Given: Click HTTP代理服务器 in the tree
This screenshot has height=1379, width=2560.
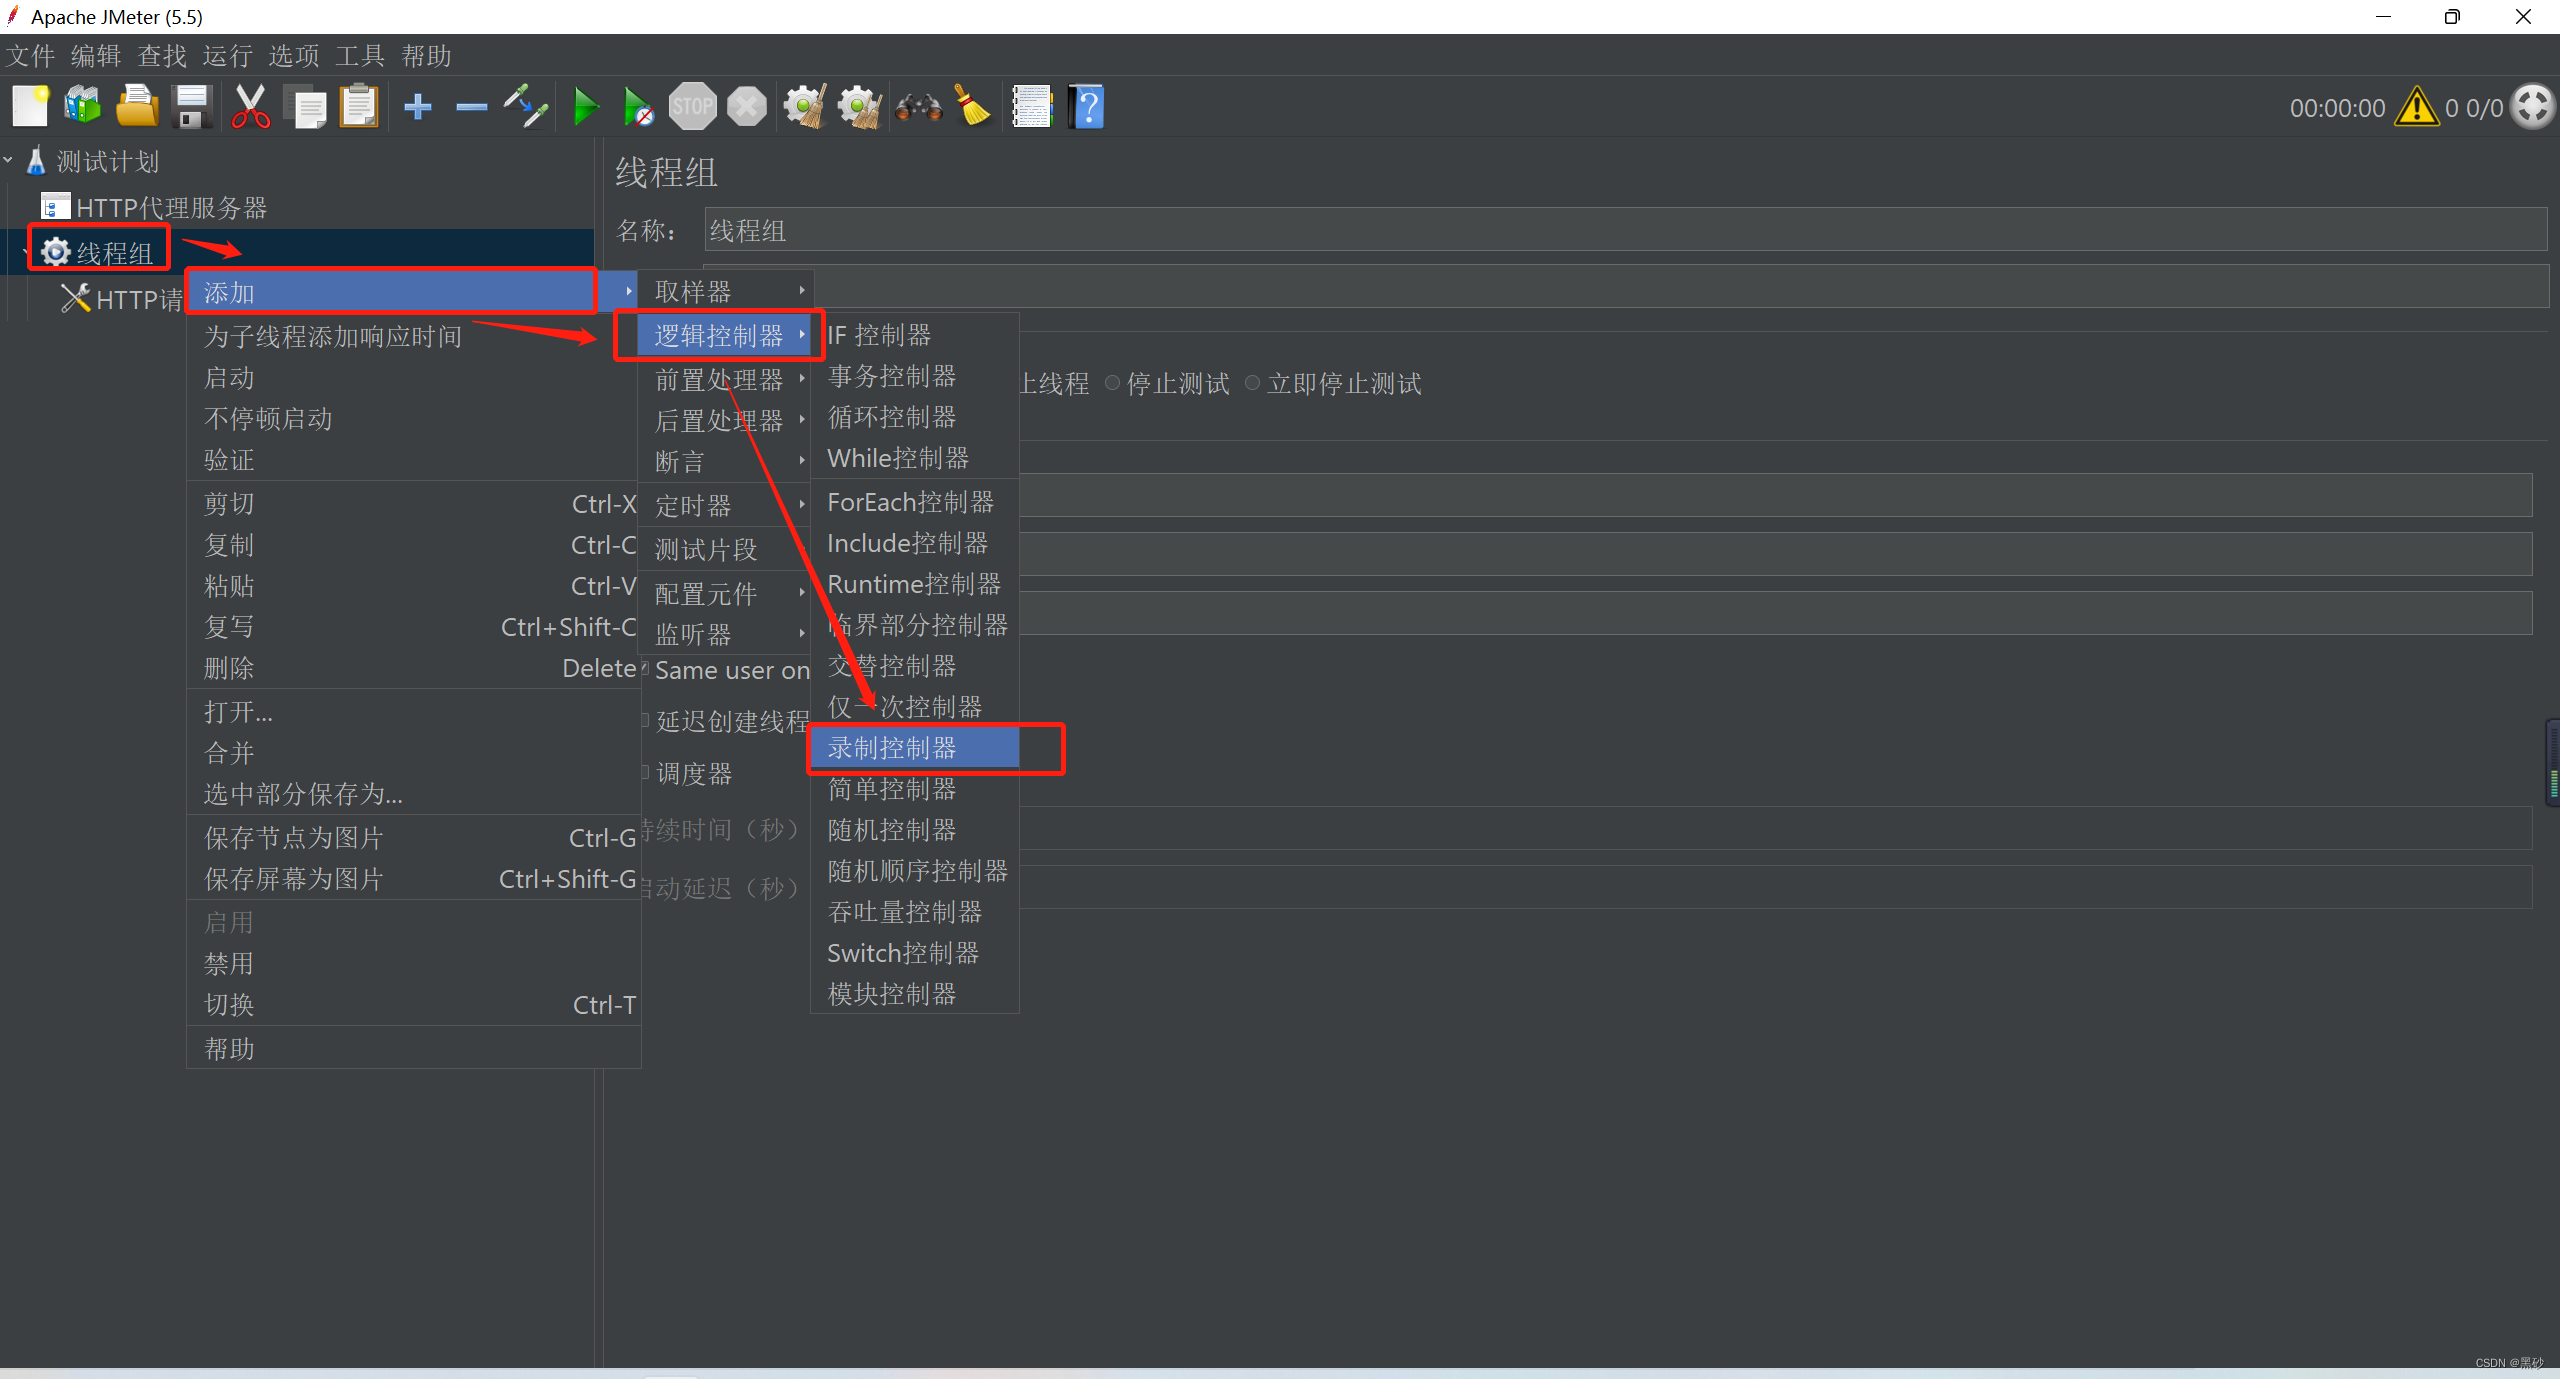Looking at the screenshot, I should [170, 208].
